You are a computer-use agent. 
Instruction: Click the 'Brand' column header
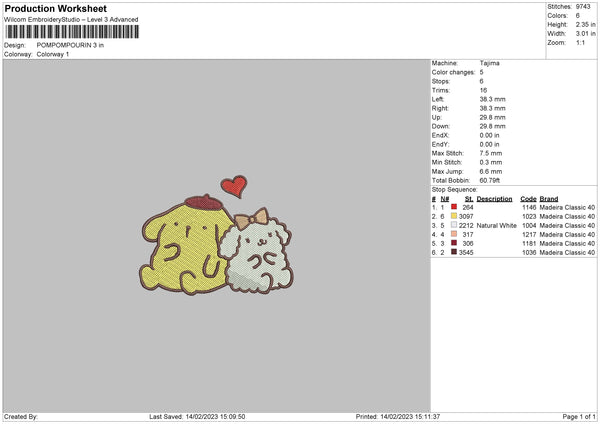(x=549, y=199)
